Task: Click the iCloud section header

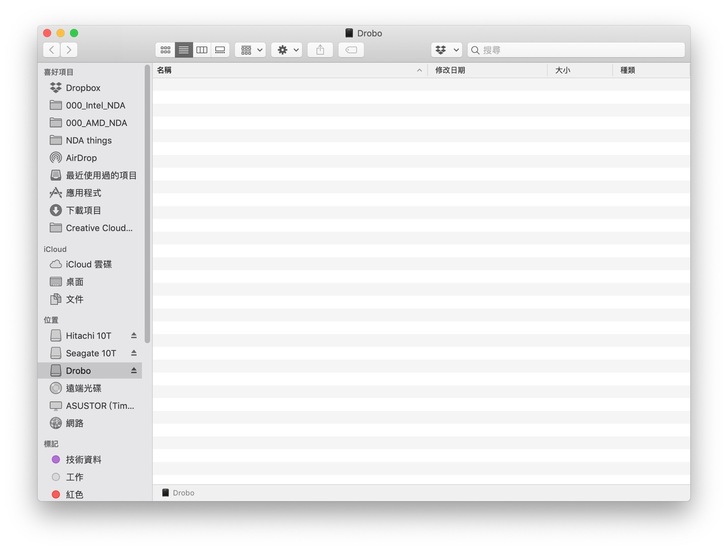Action: (55, 249)
